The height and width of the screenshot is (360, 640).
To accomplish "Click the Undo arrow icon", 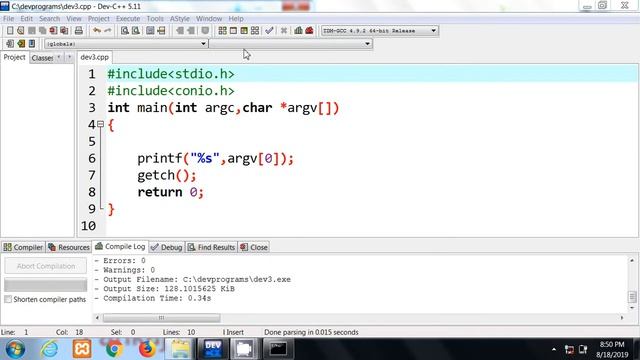I will [97, 31].
